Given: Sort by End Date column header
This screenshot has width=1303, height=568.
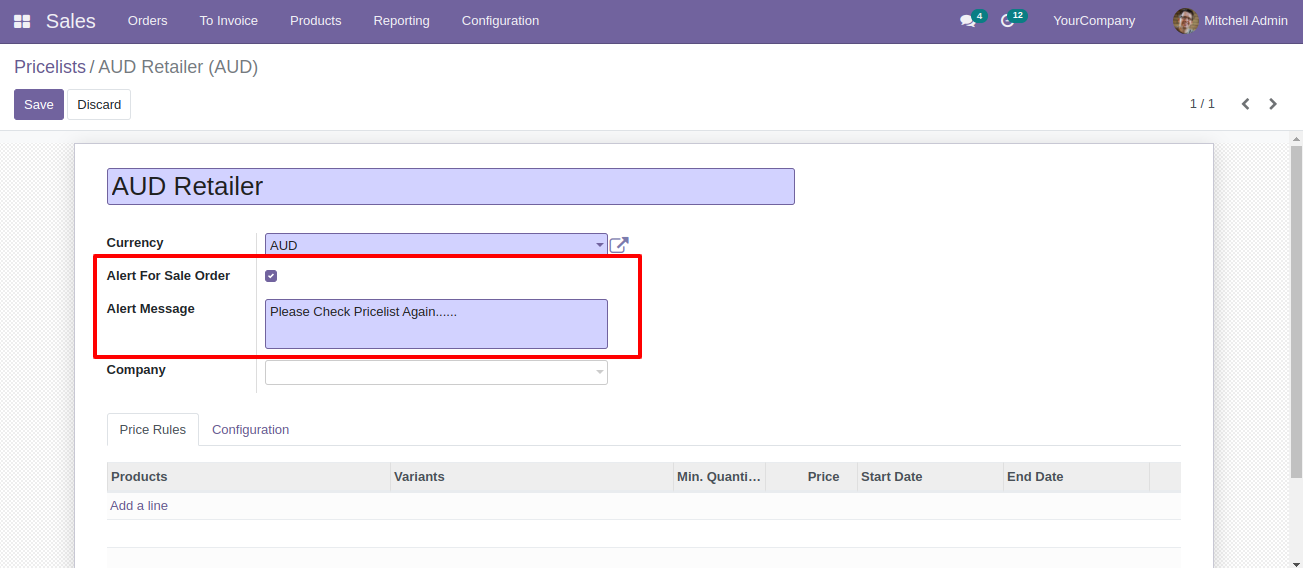Looking at the screenshot, I should [1077, 477].
